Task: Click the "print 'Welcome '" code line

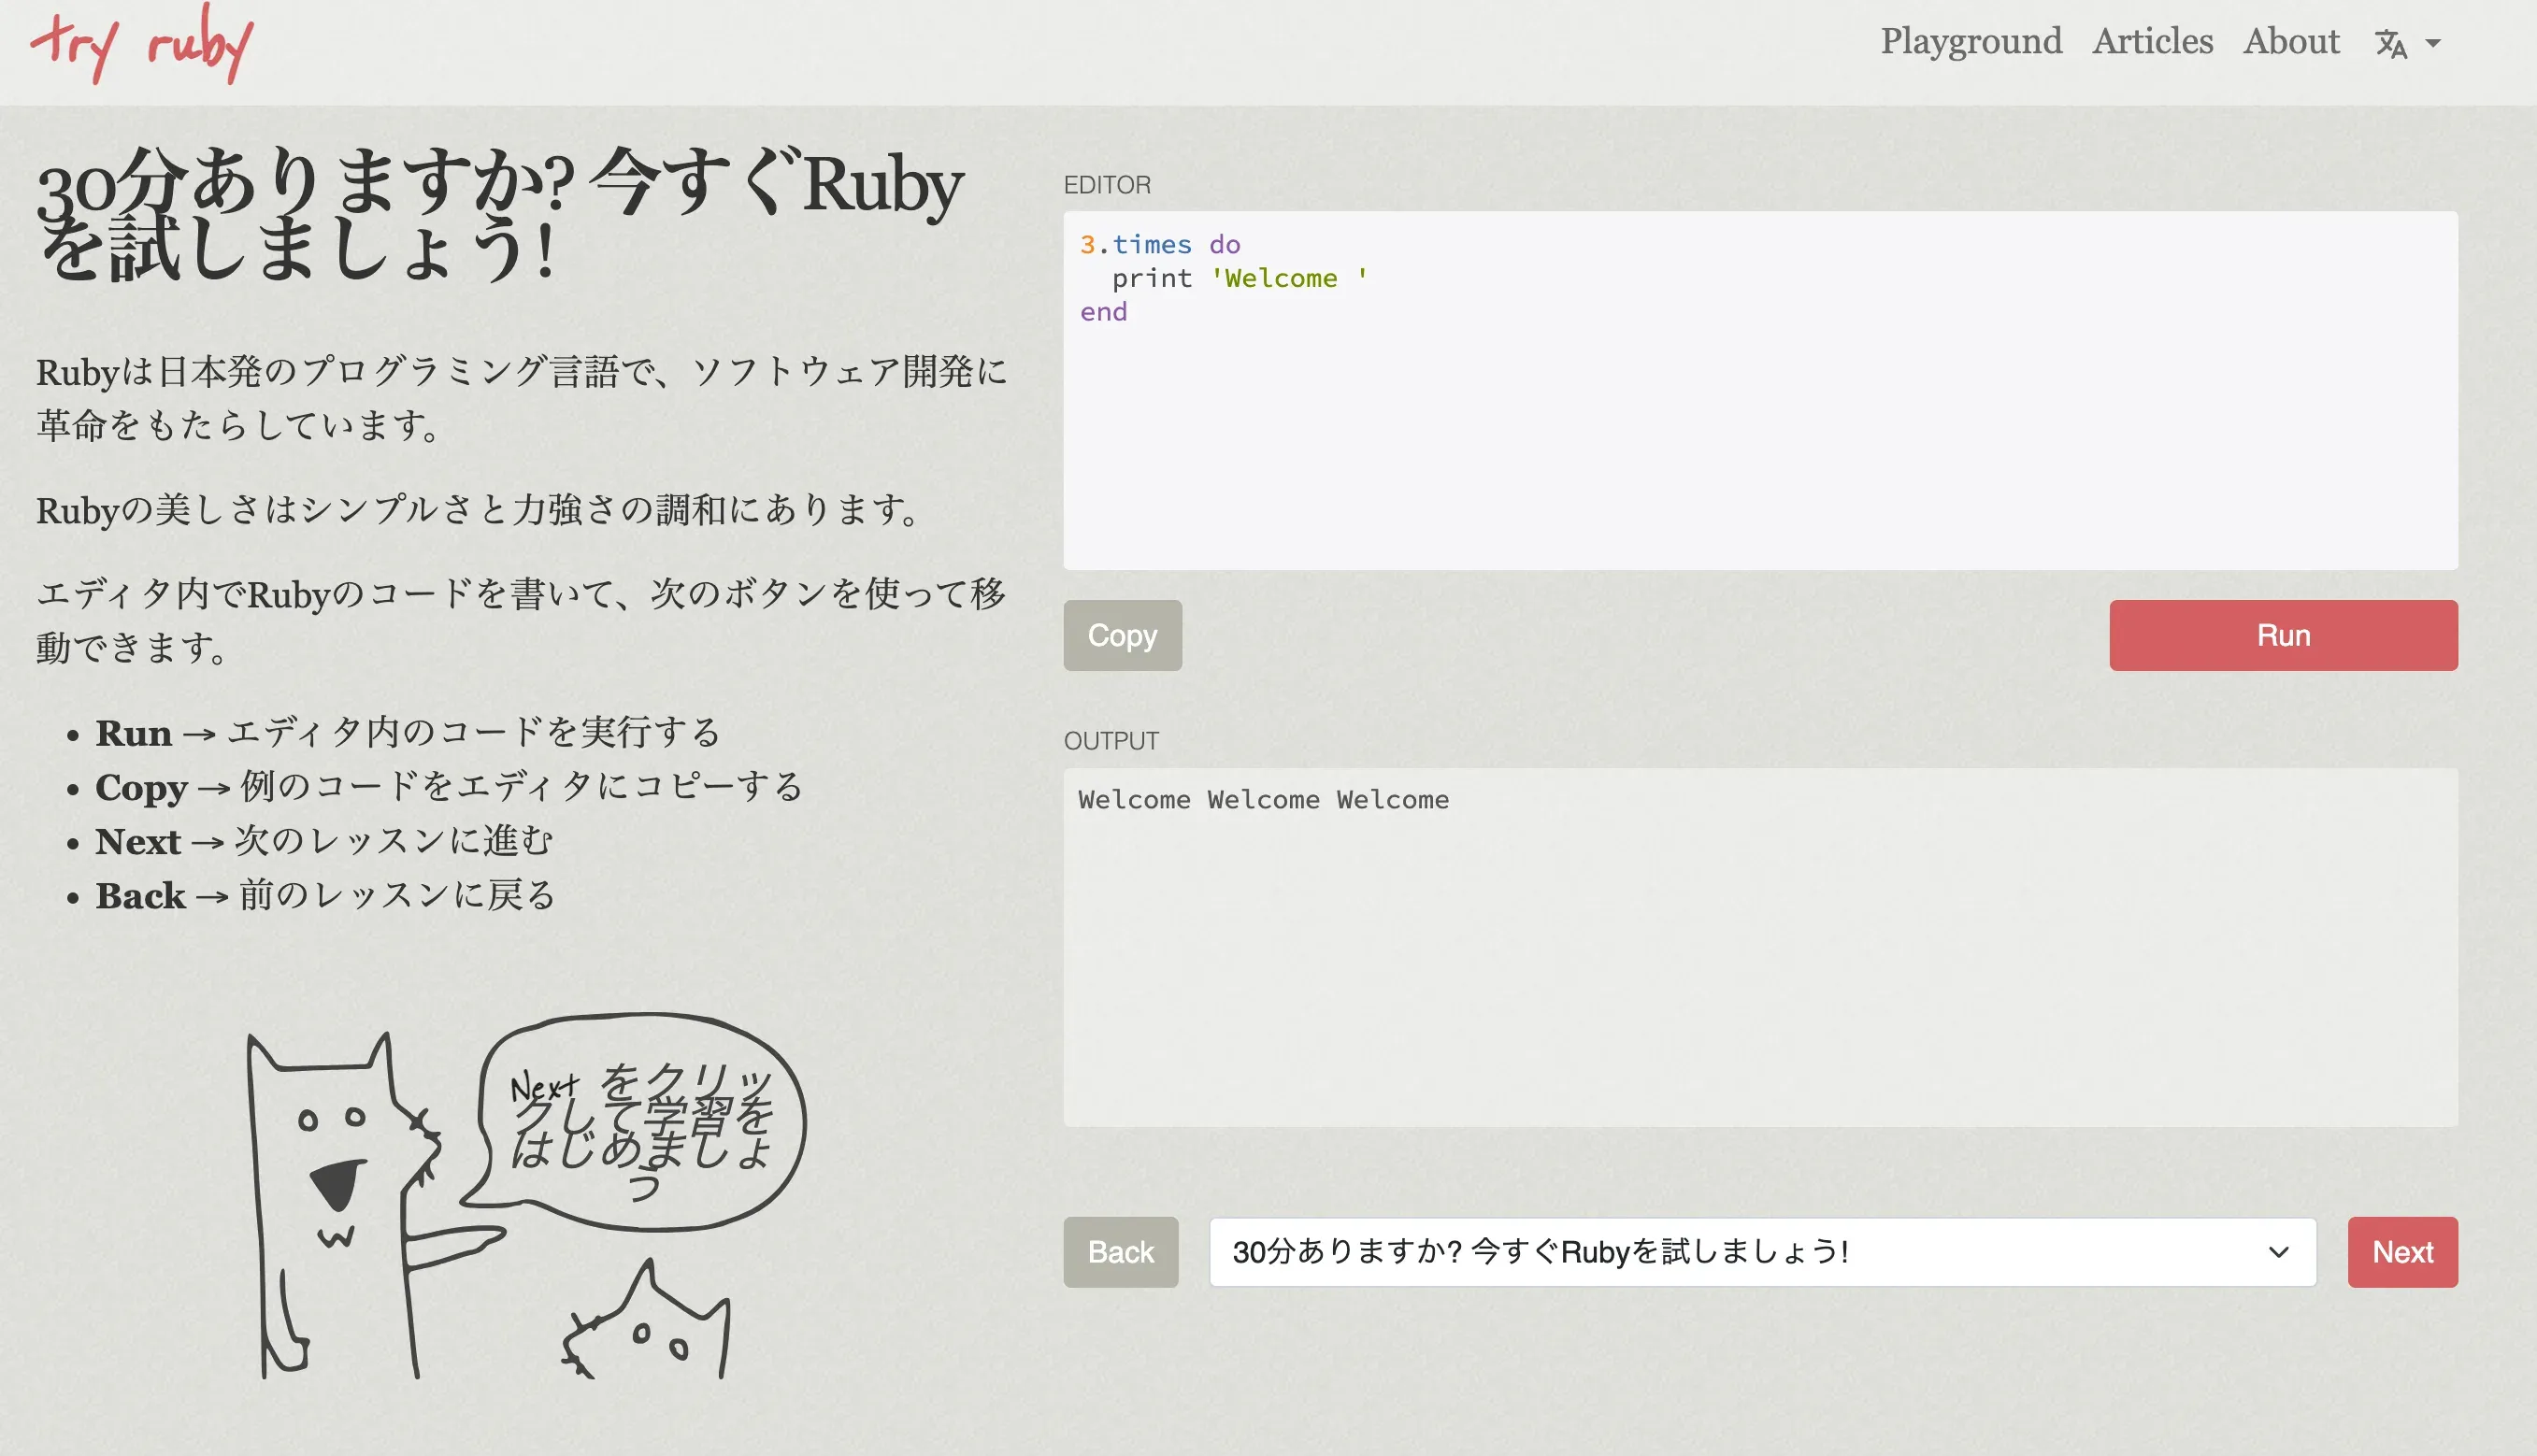Action: click(1240, 278)
